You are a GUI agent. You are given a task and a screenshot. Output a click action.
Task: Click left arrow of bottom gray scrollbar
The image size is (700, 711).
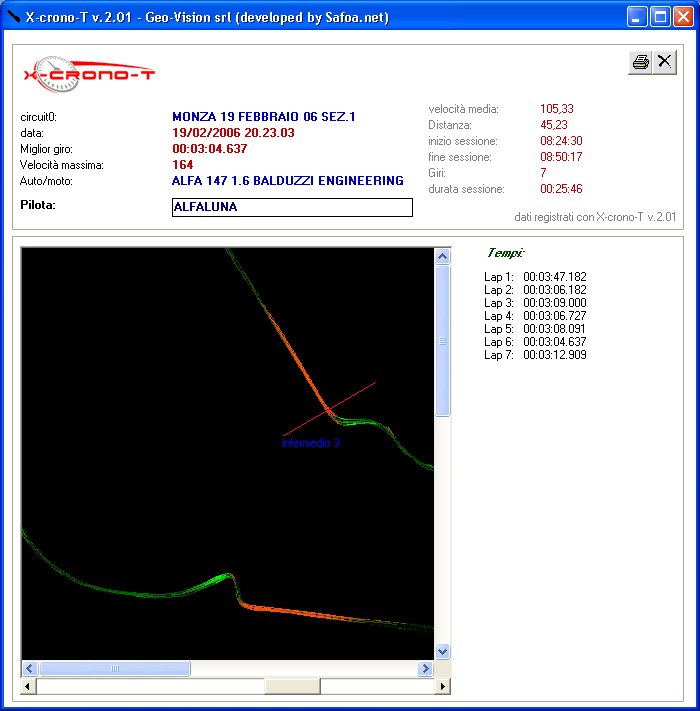click(x=29, y=687)
